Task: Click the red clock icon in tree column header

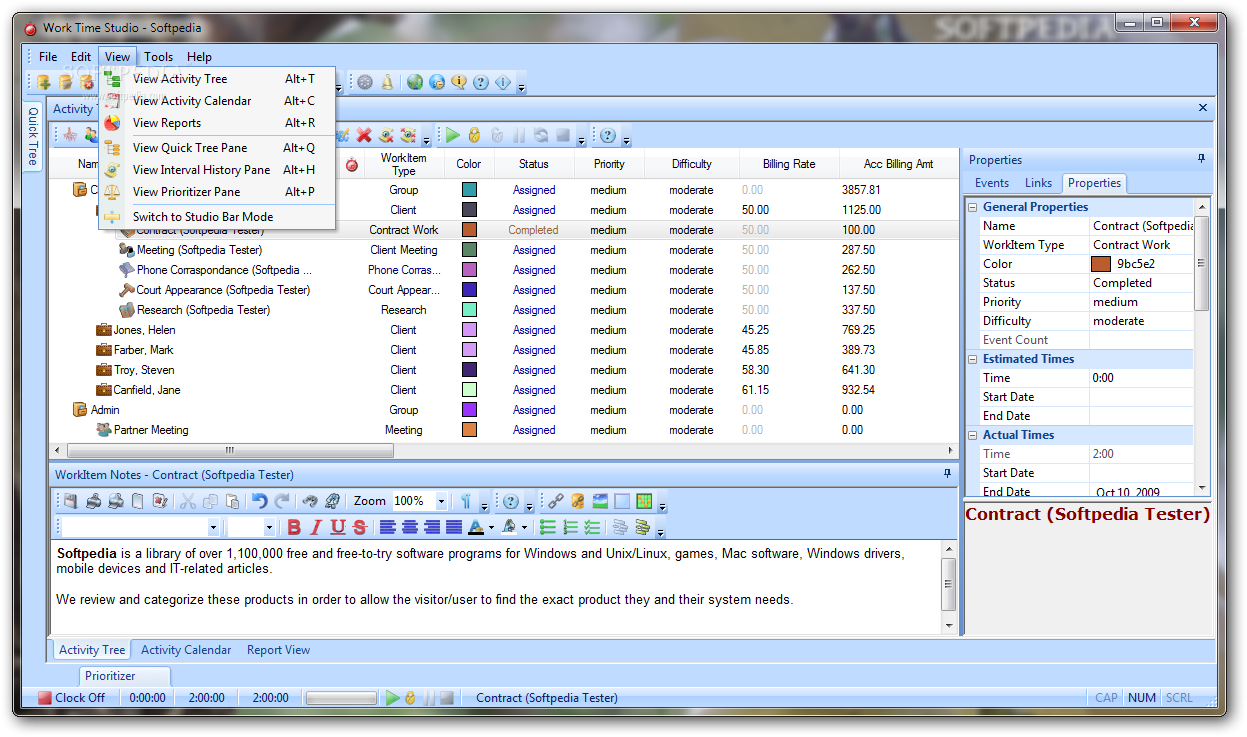Action: pos(352,164)
